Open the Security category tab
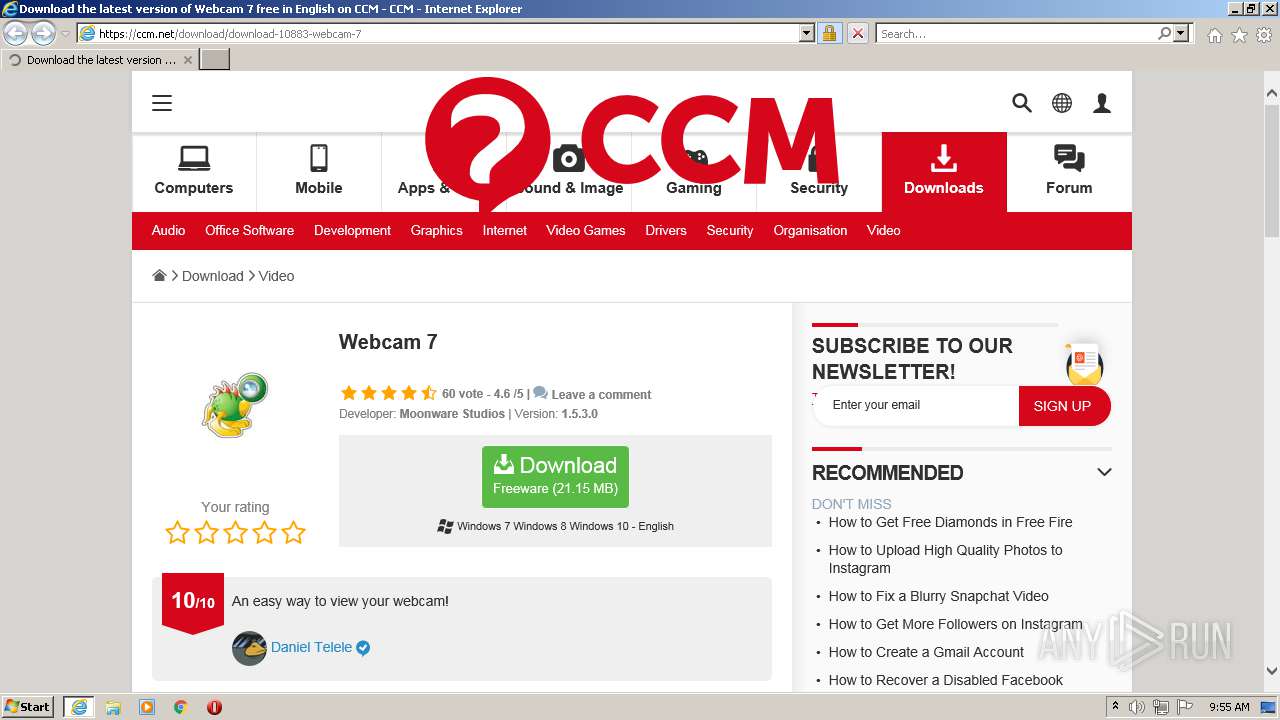The image size is (1280, 720). [819, 172]
